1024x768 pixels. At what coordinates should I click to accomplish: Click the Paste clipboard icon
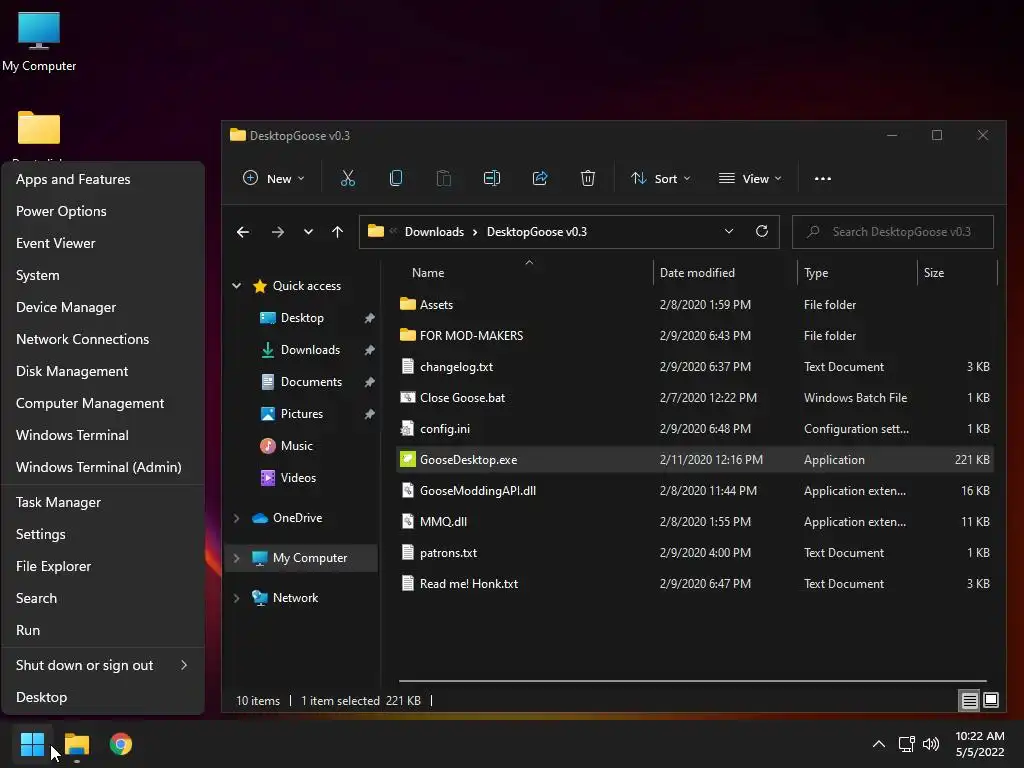[x=443, y=178]
